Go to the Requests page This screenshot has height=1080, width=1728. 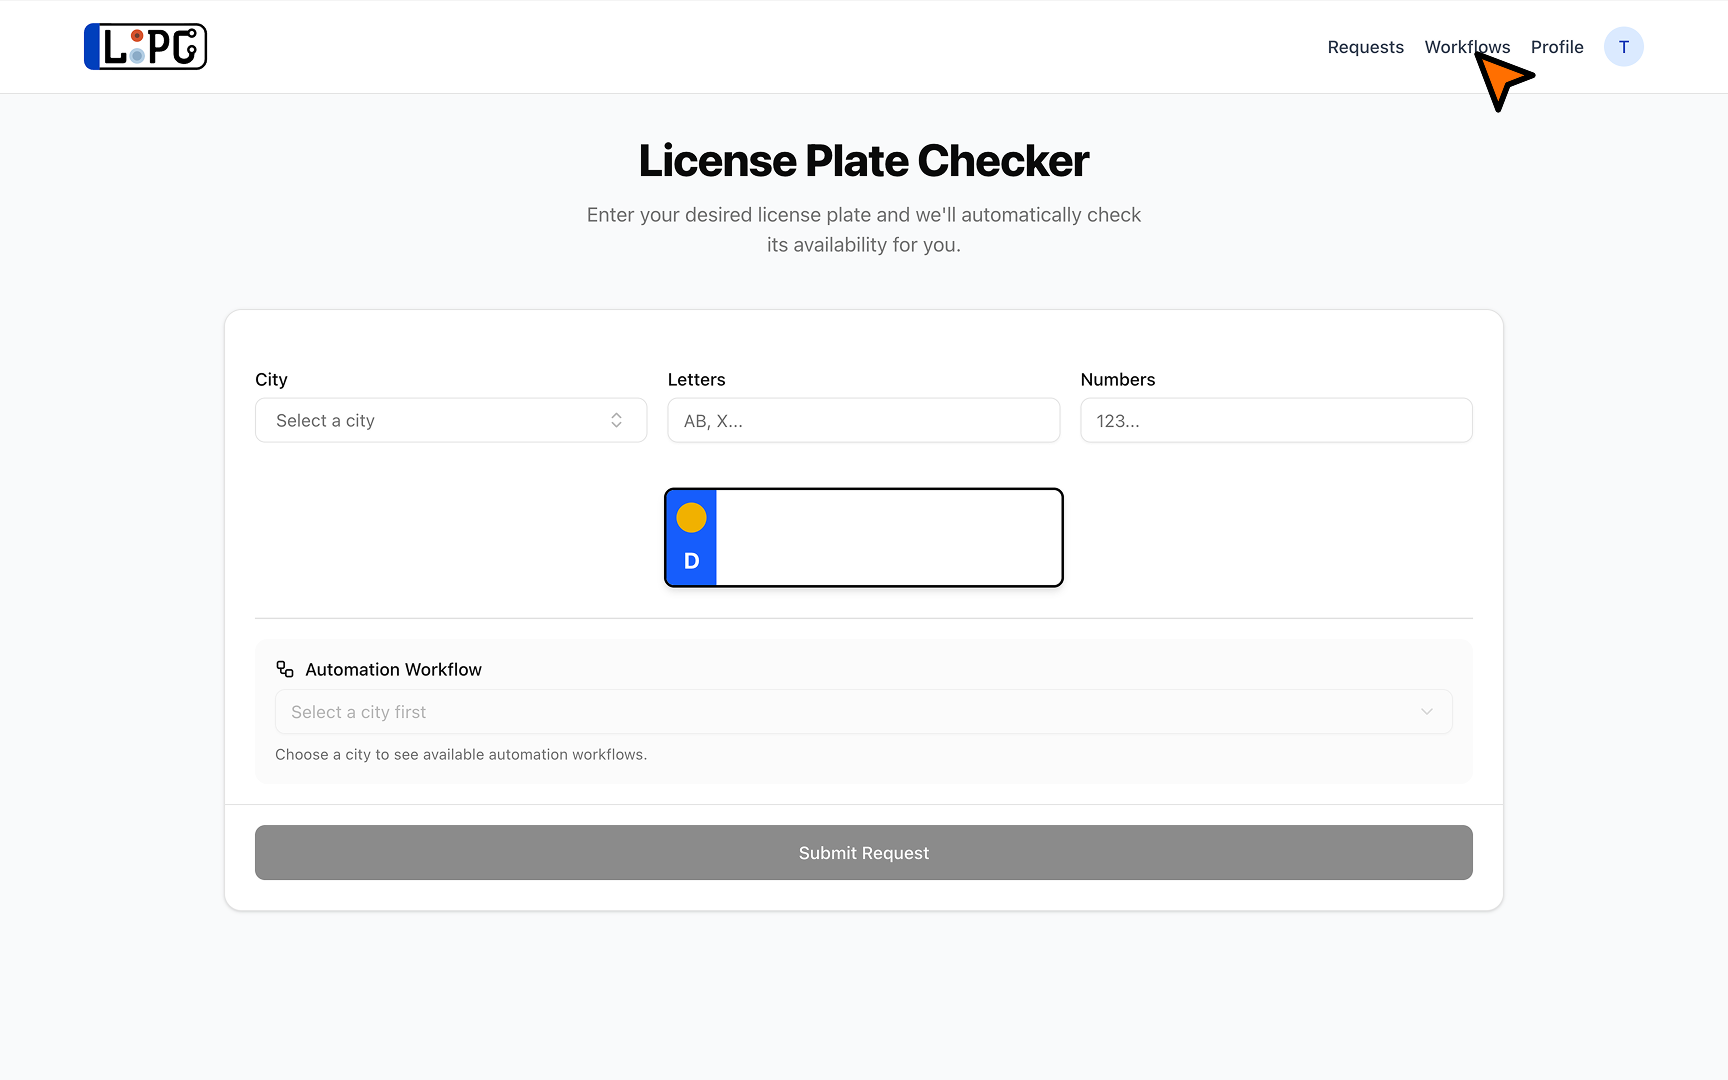pos(1365,47)
